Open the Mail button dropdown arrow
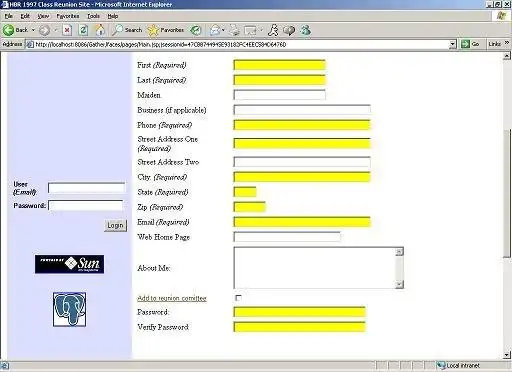This screenshot has height=372, width=512. pyautogui.click(x=223, y=30)
